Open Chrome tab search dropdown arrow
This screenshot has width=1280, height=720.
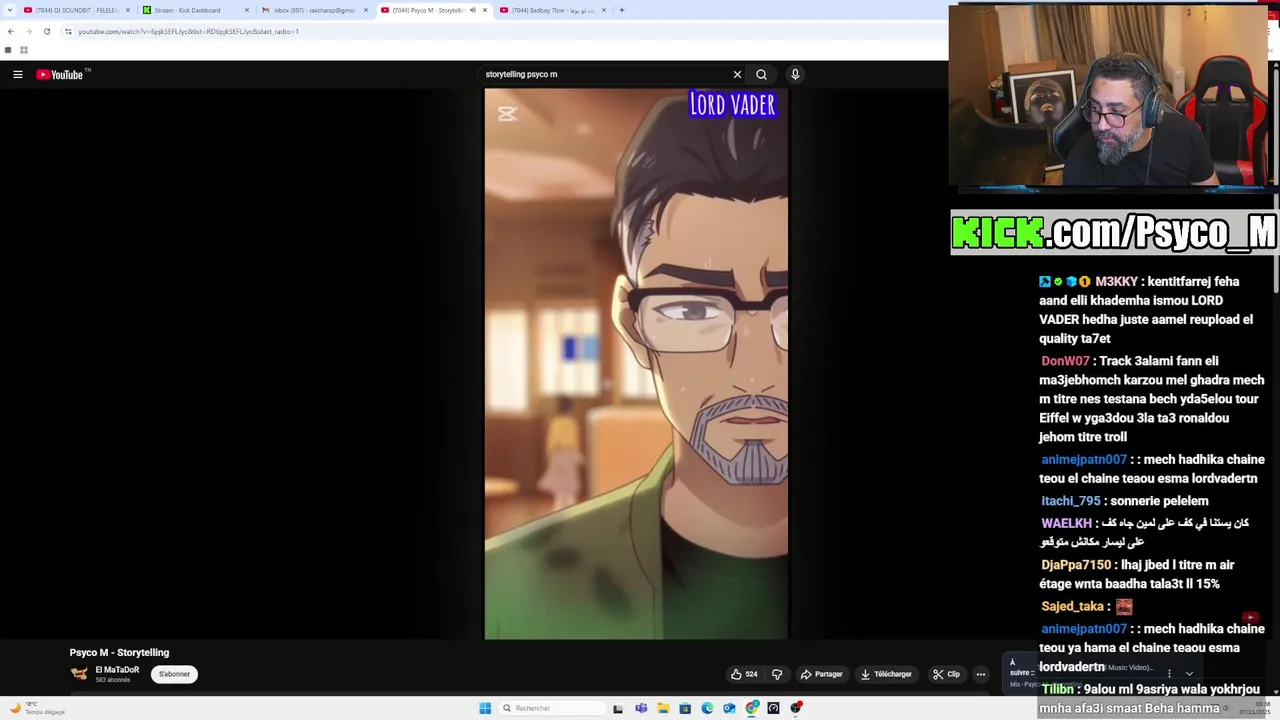tap(8, 10)
